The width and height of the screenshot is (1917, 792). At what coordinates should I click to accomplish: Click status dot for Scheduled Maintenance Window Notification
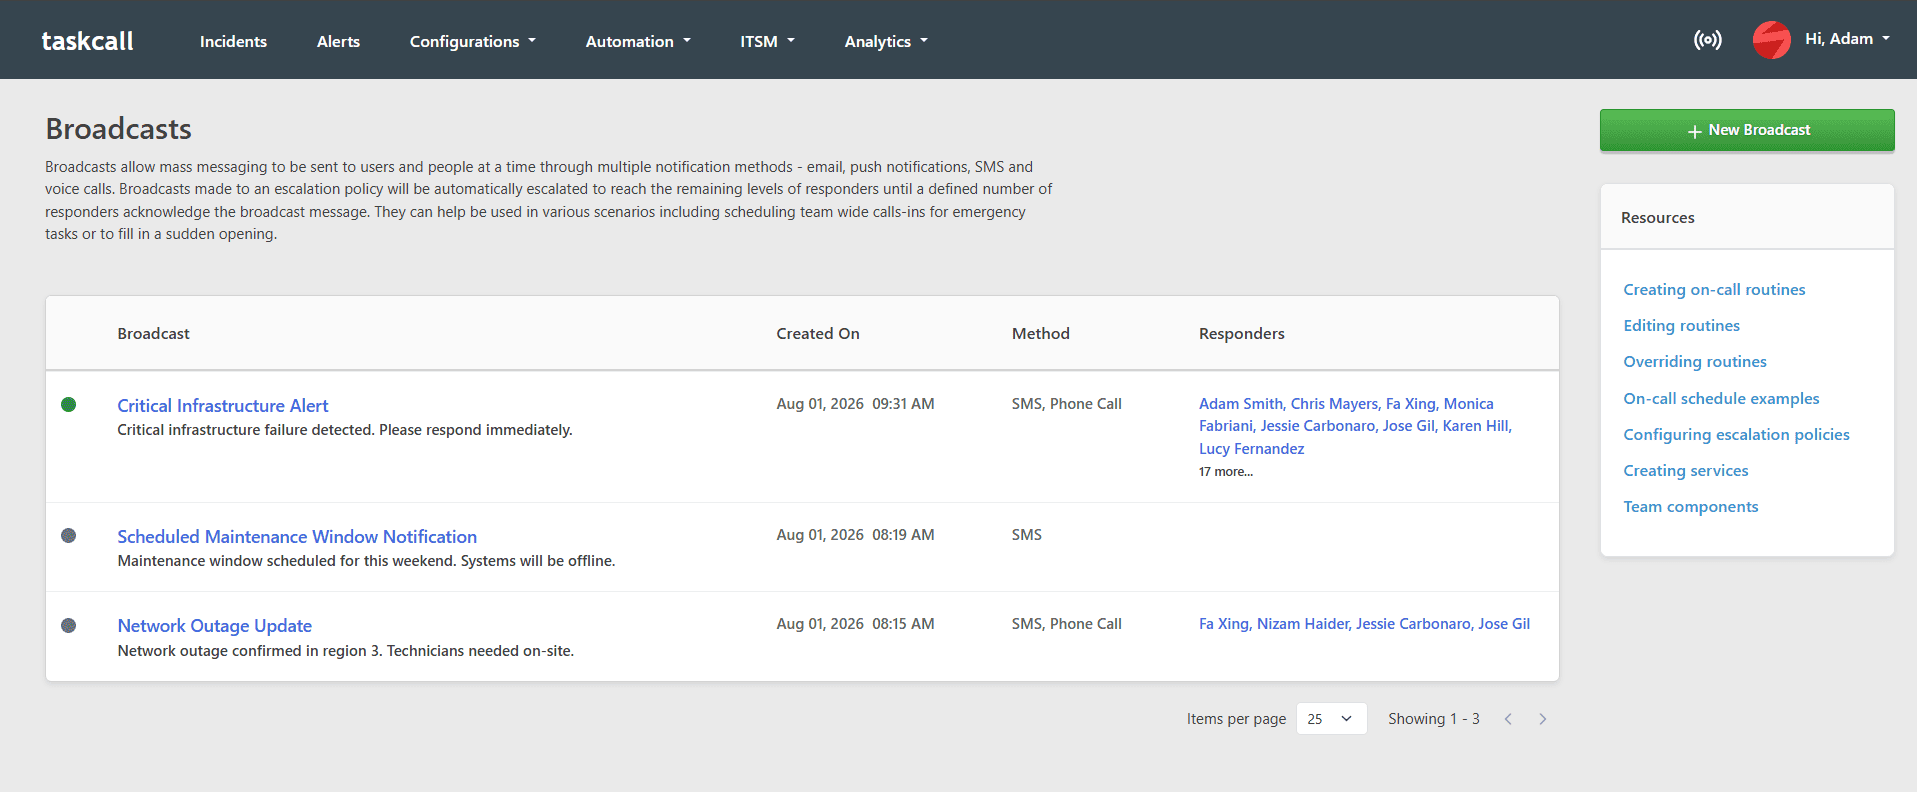click(x=68, y=536)
